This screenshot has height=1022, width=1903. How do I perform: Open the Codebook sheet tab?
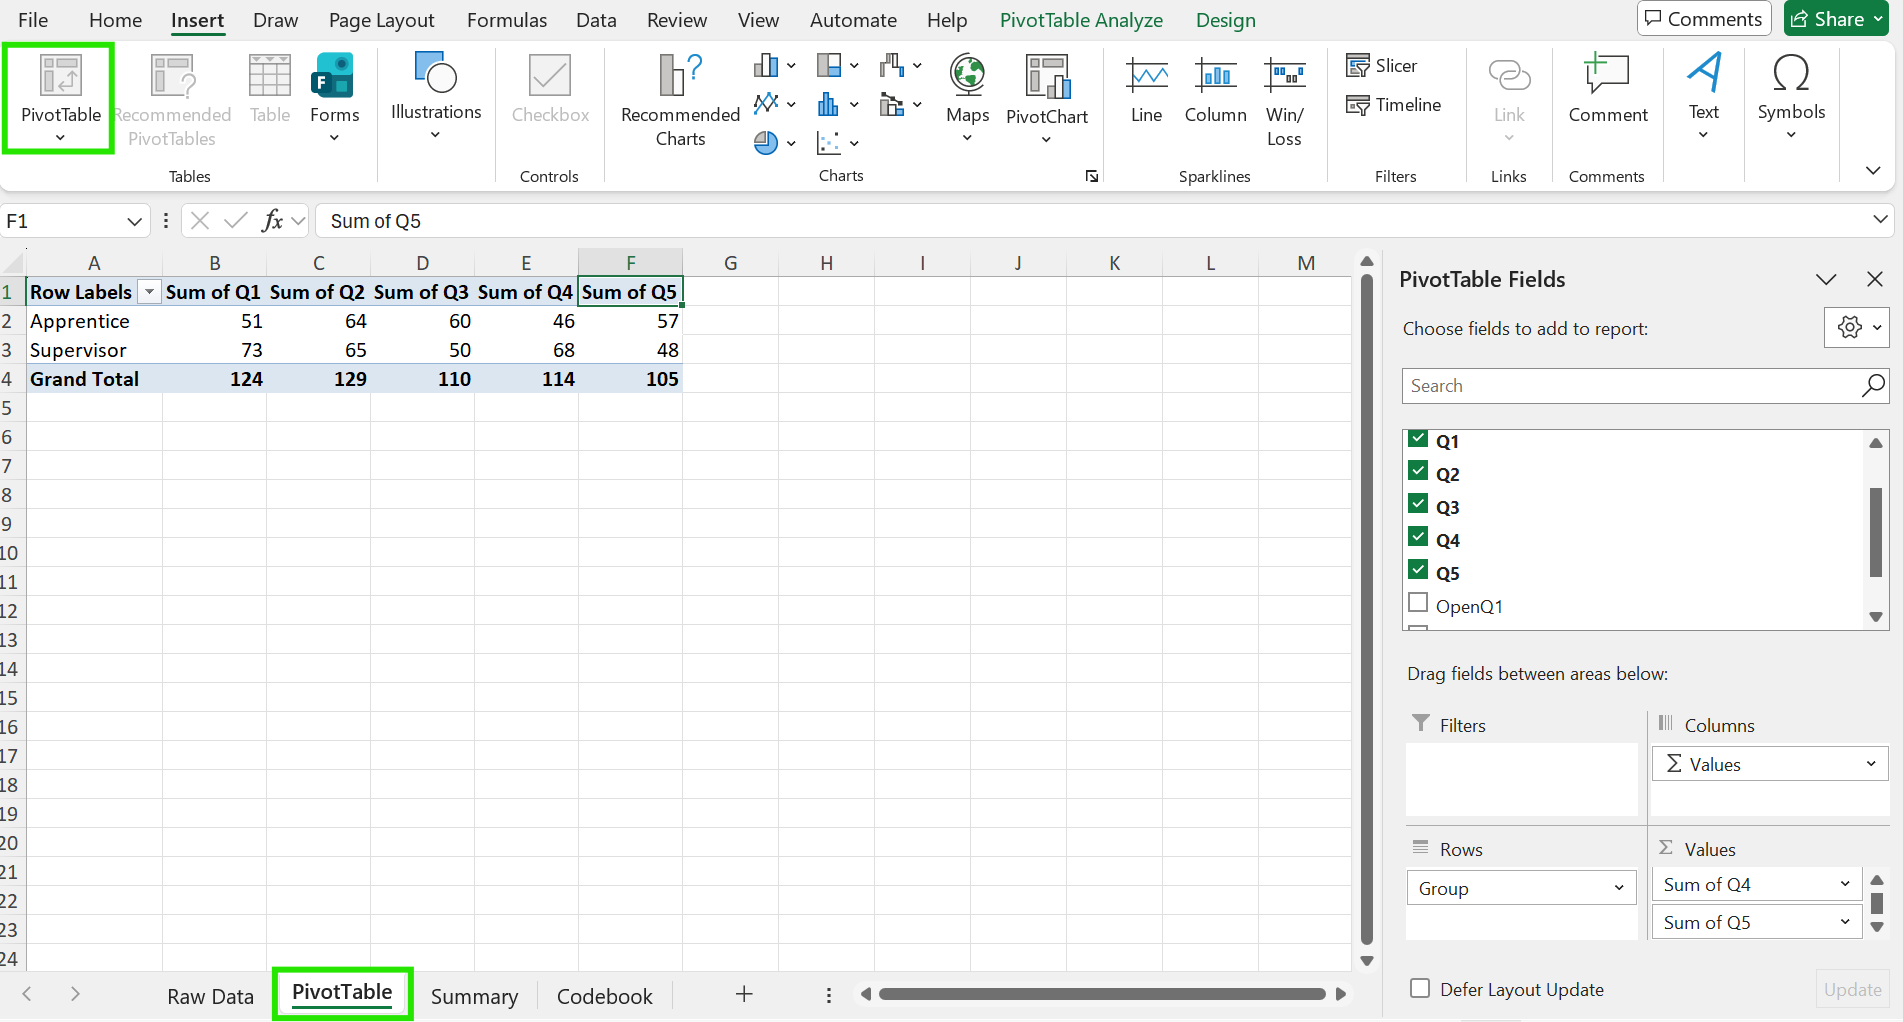[604, 996]
